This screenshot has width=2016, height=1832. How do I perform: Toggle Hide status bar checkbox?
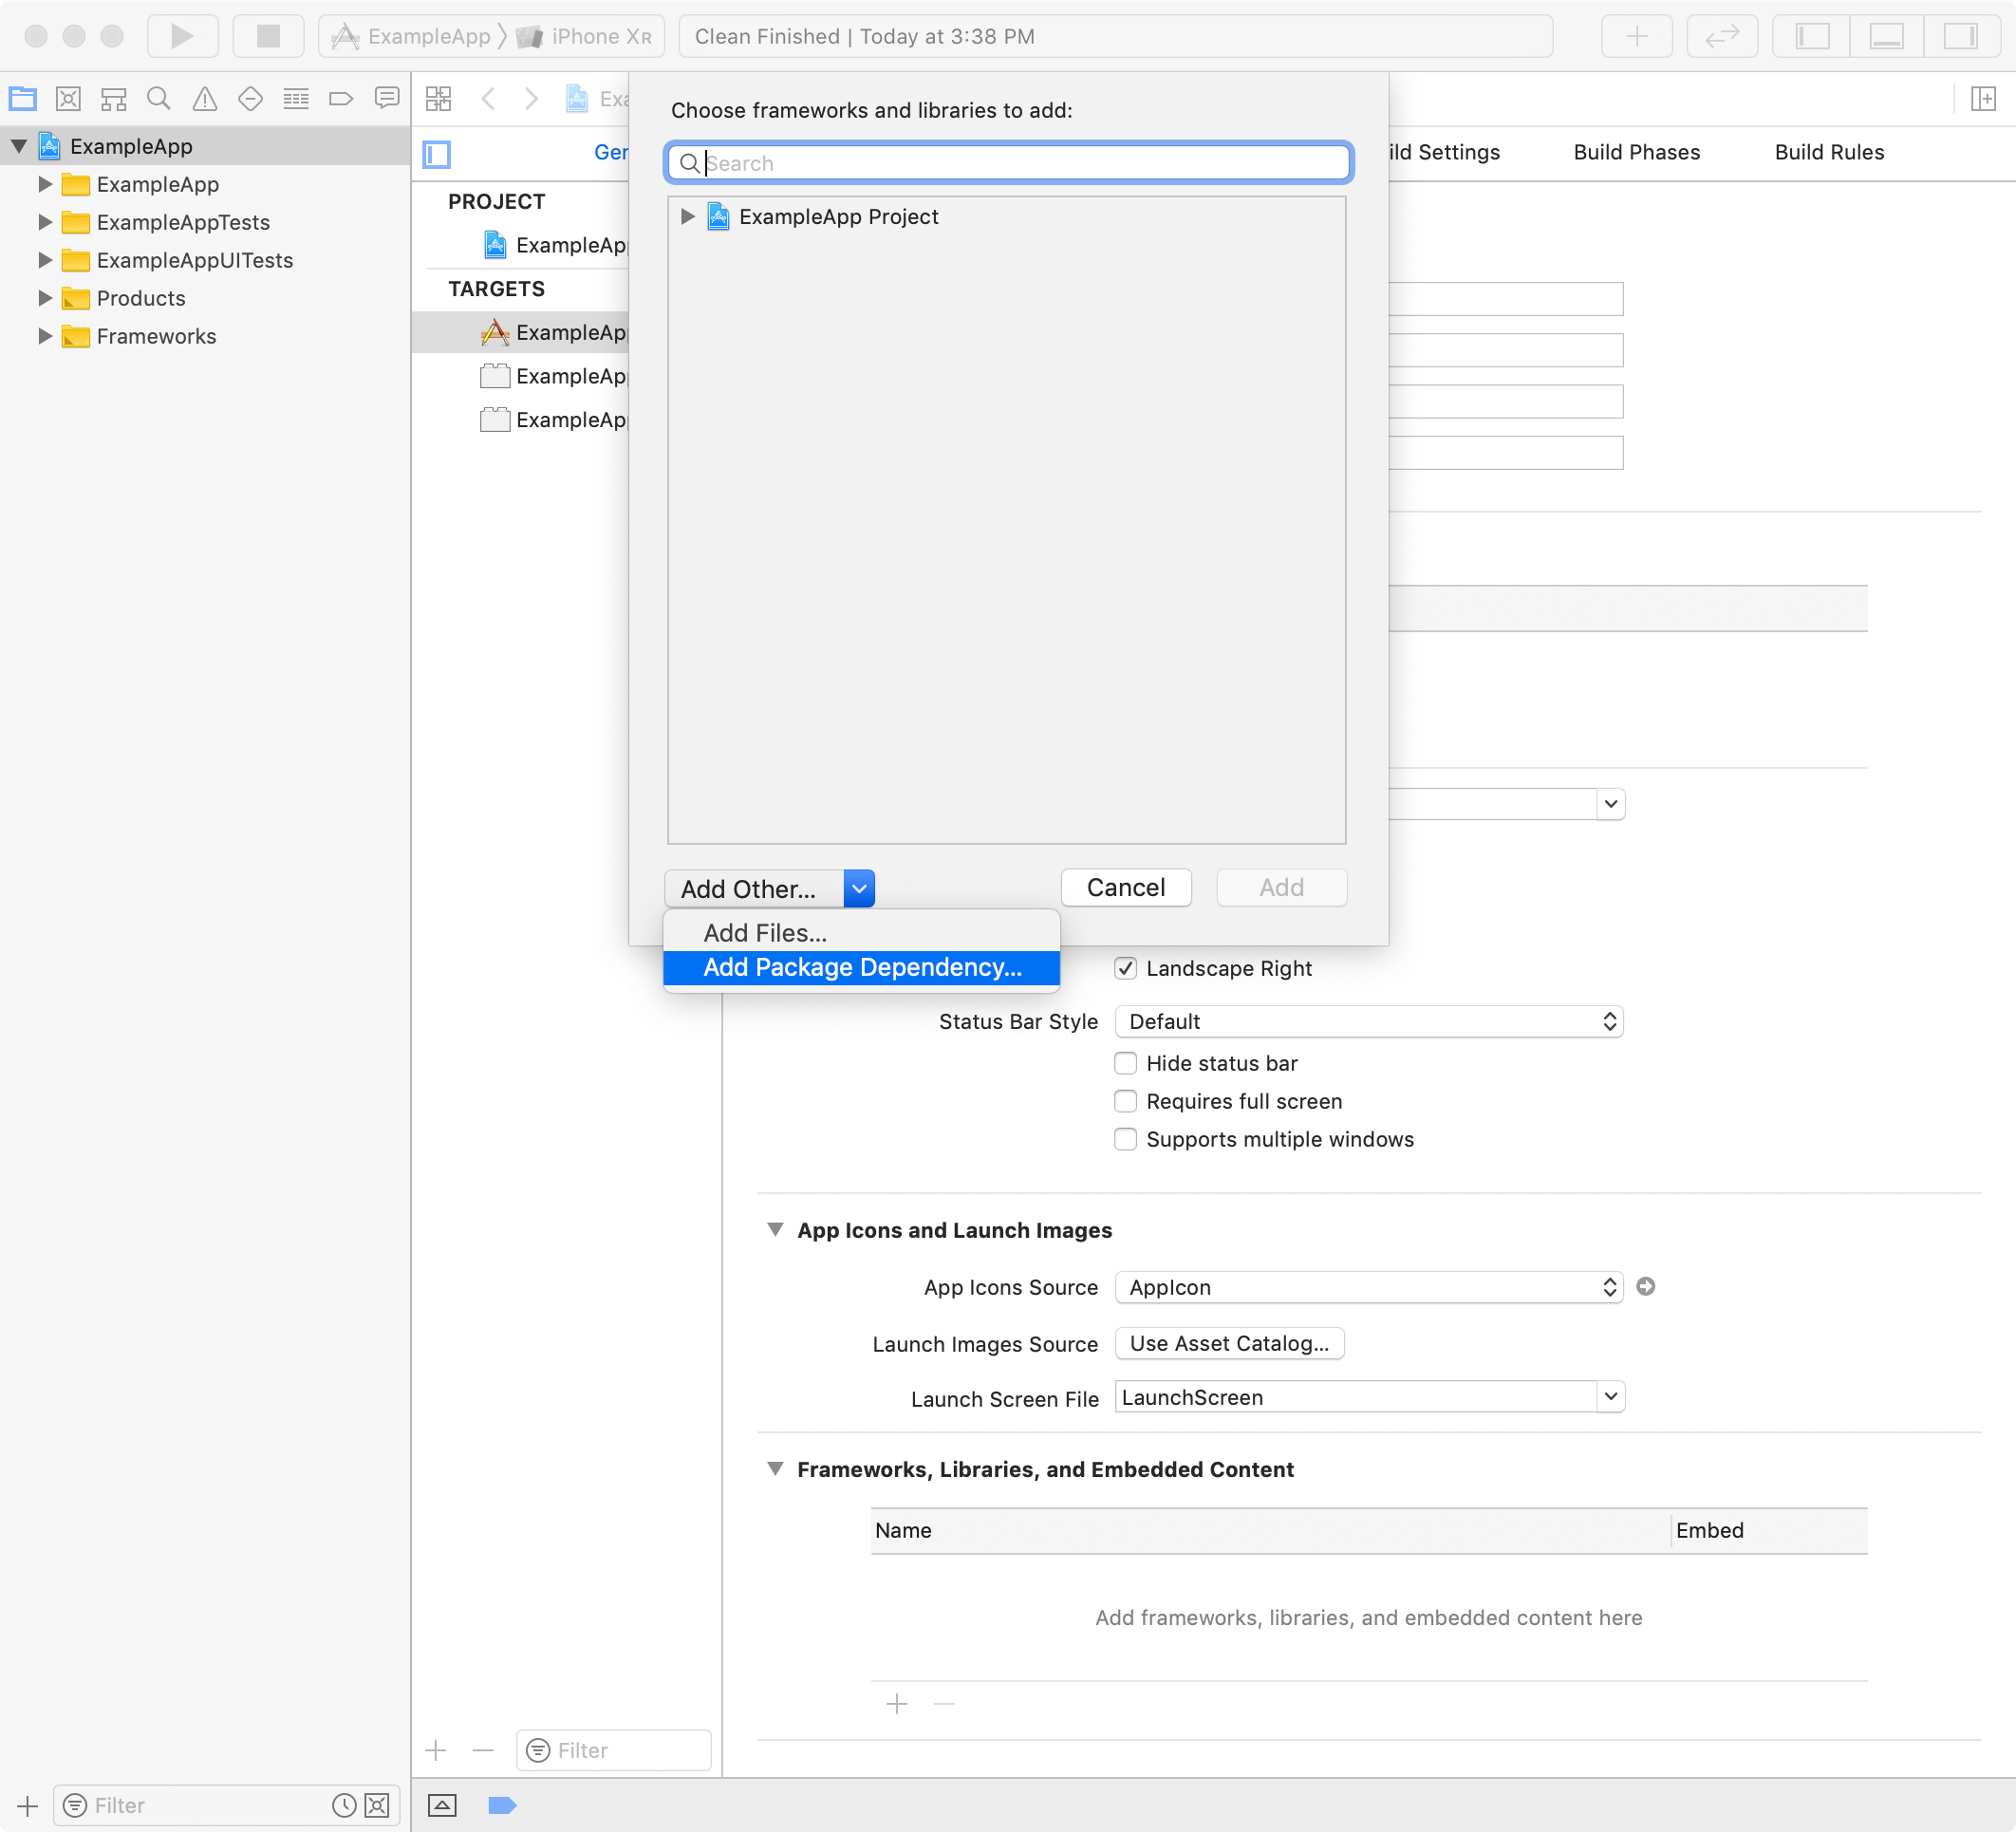pos(1126,1063)
